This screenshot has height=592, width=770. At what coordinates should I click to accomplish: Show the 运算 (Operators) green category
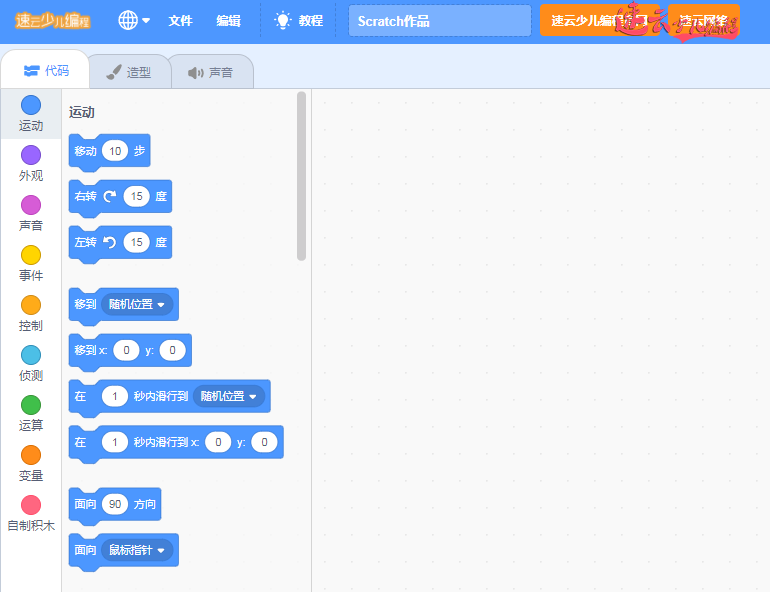[x=31, y=405]
